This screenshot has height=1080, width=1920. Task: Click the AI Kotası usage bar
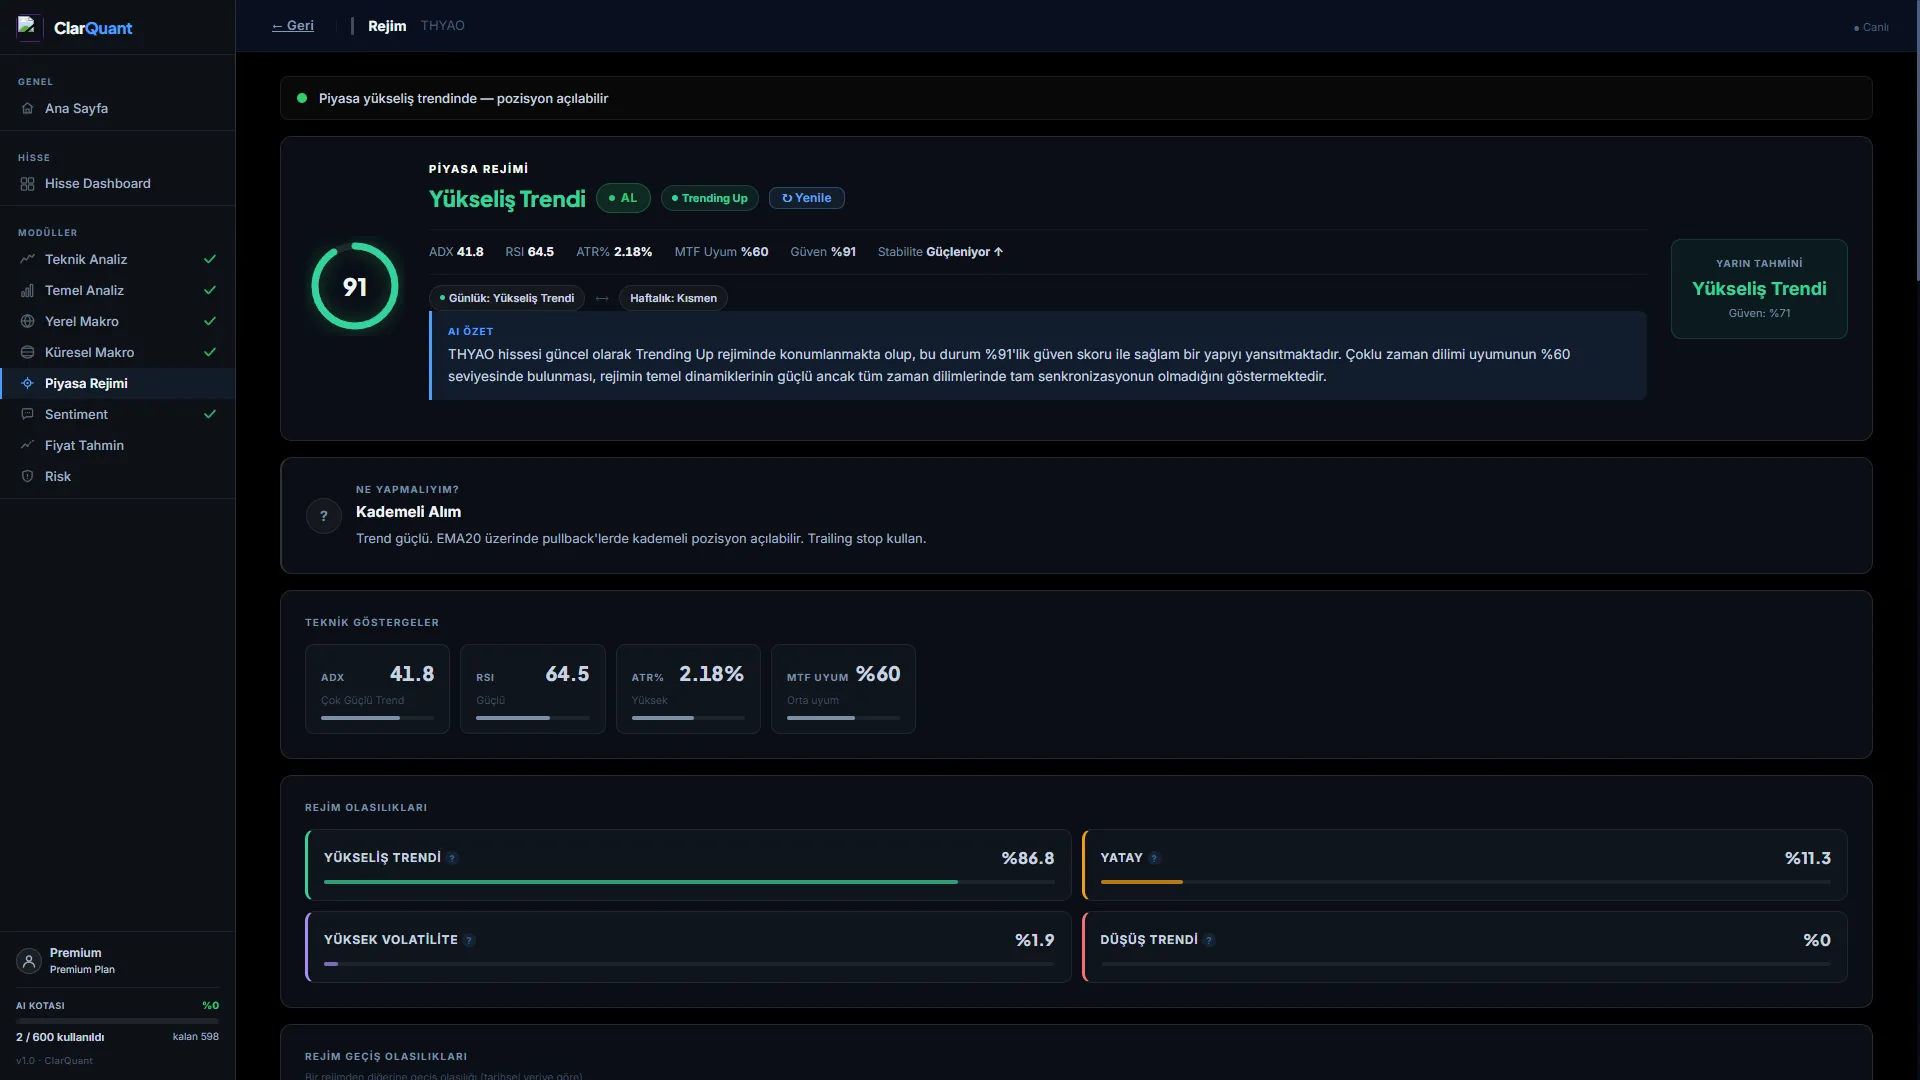click(117, 1021)
